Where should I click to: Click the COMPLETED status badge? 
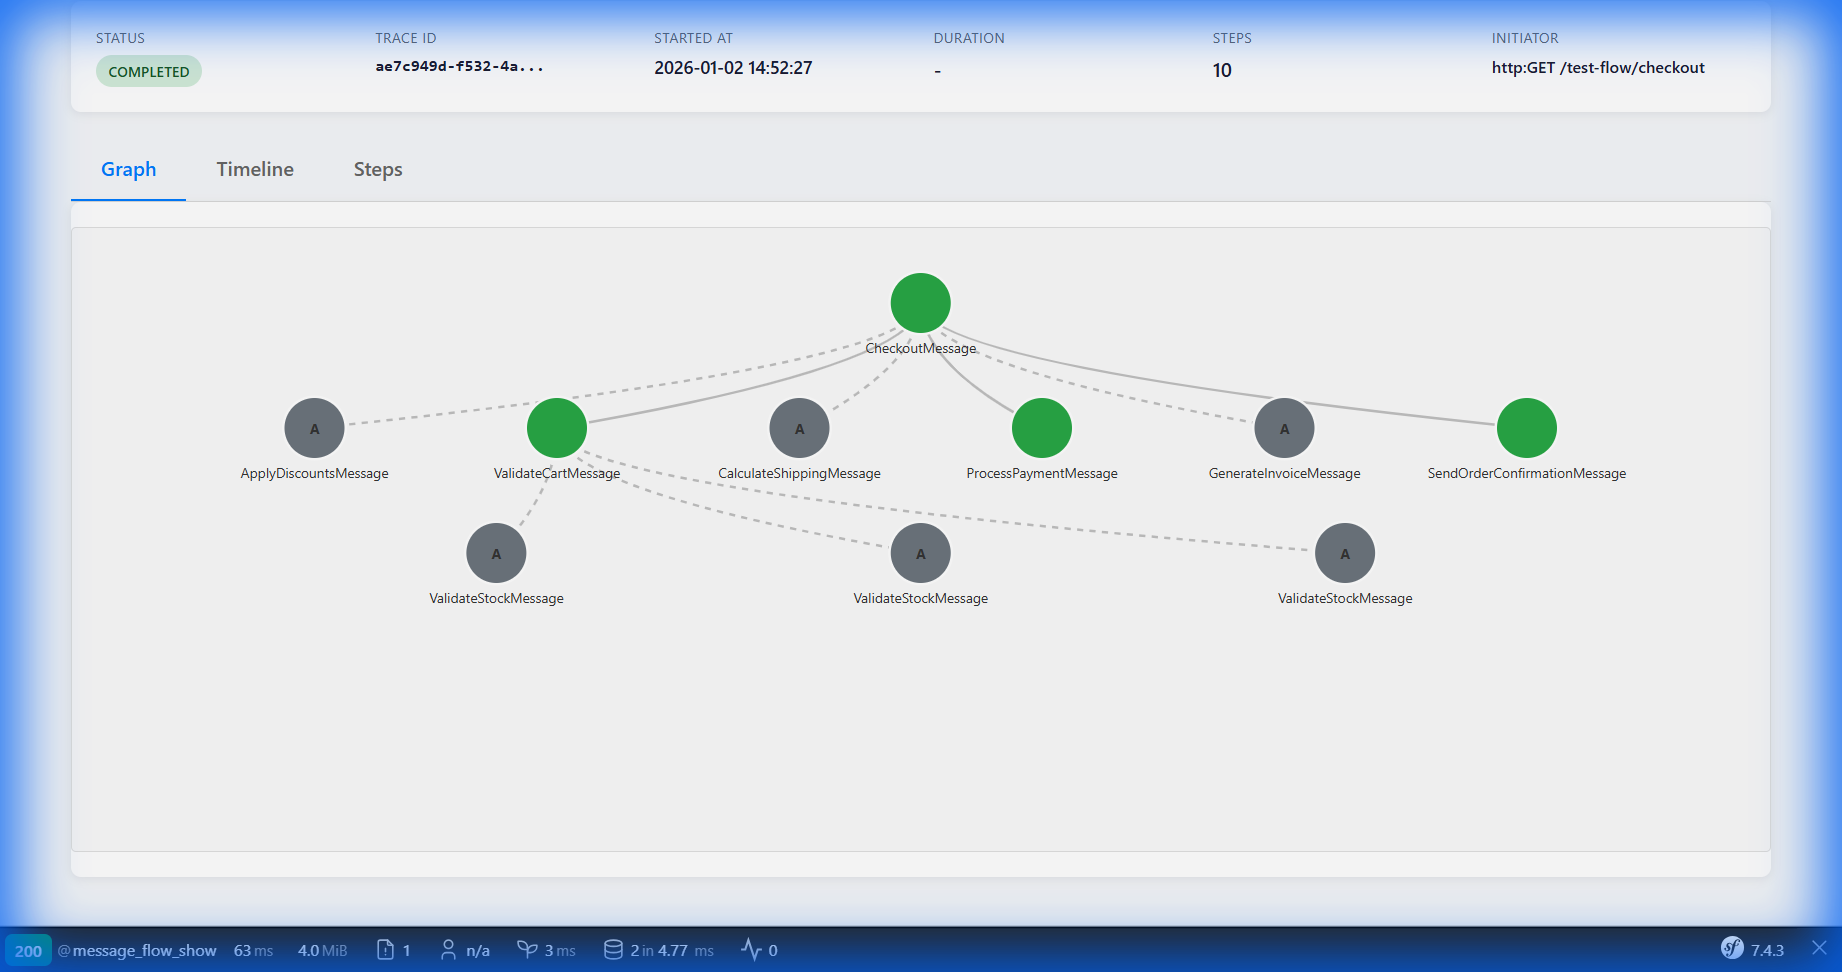(x=148, y=71)
